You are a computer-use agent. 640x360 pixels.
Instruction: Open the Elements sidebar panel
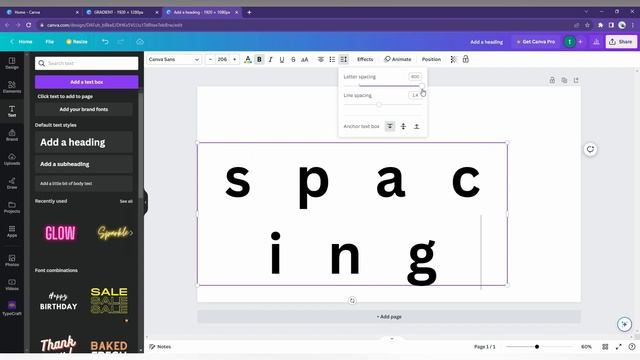12,87
